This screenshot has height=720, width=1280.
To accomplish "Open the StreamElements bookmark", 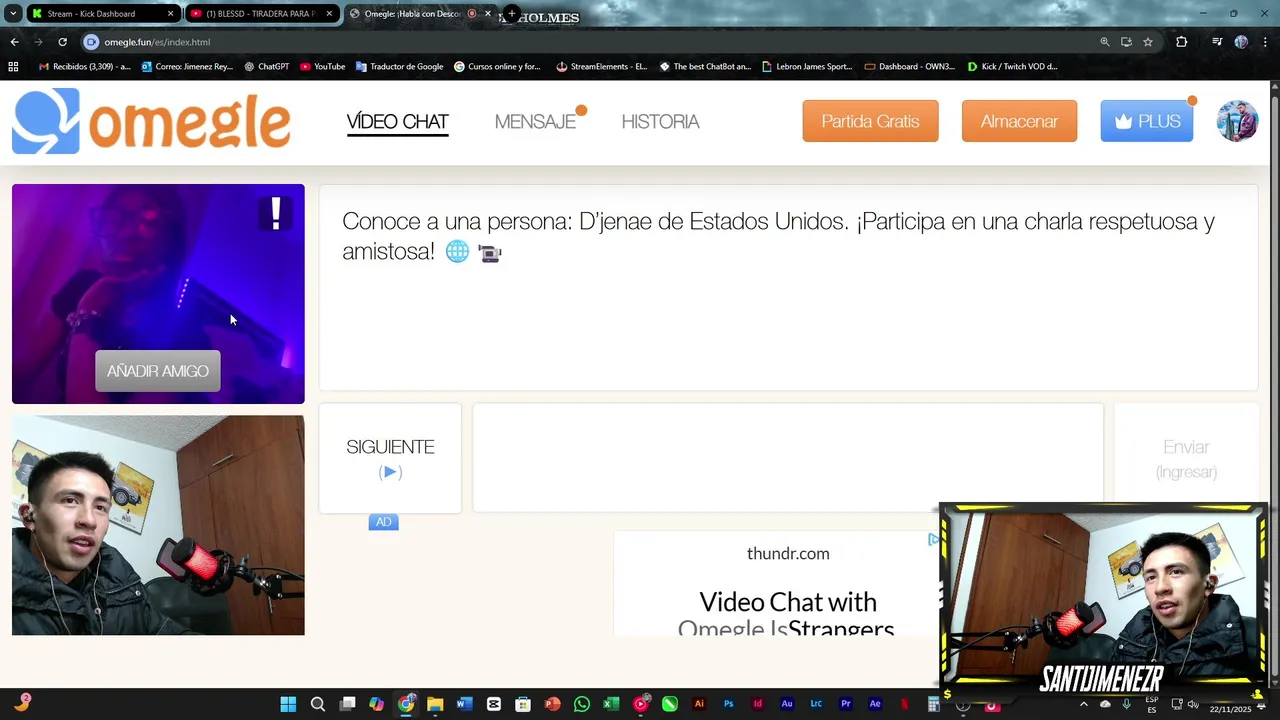I will [602, 67].
